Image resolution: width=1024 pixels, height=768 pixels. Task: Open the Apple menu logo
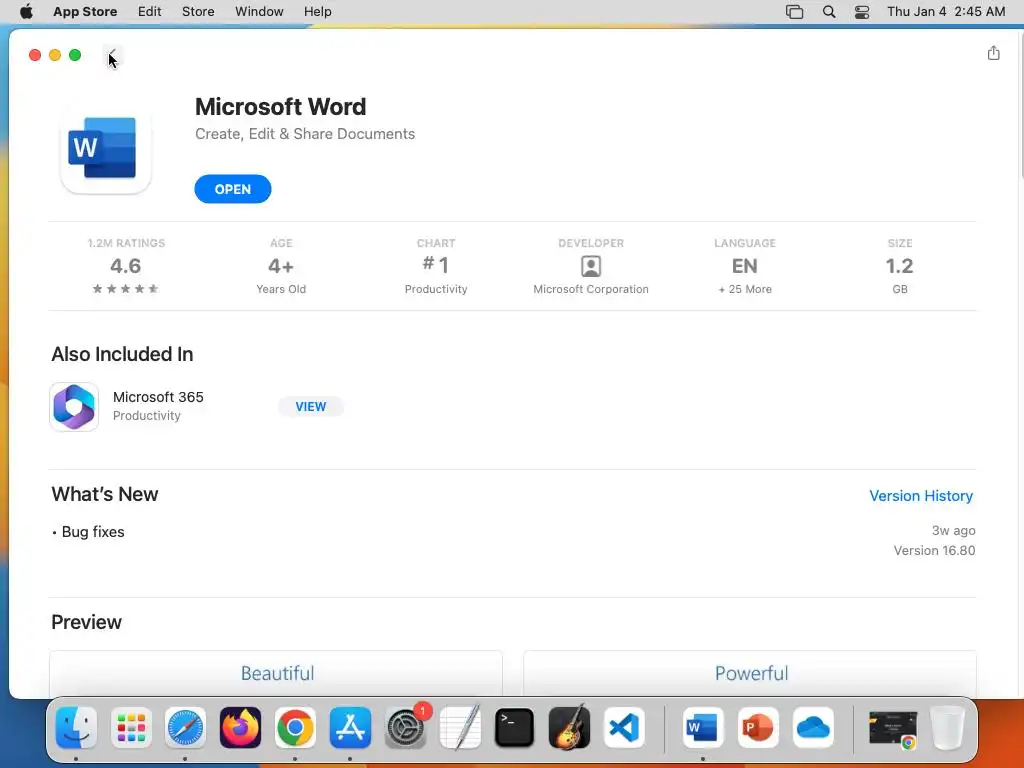(26, 11)
